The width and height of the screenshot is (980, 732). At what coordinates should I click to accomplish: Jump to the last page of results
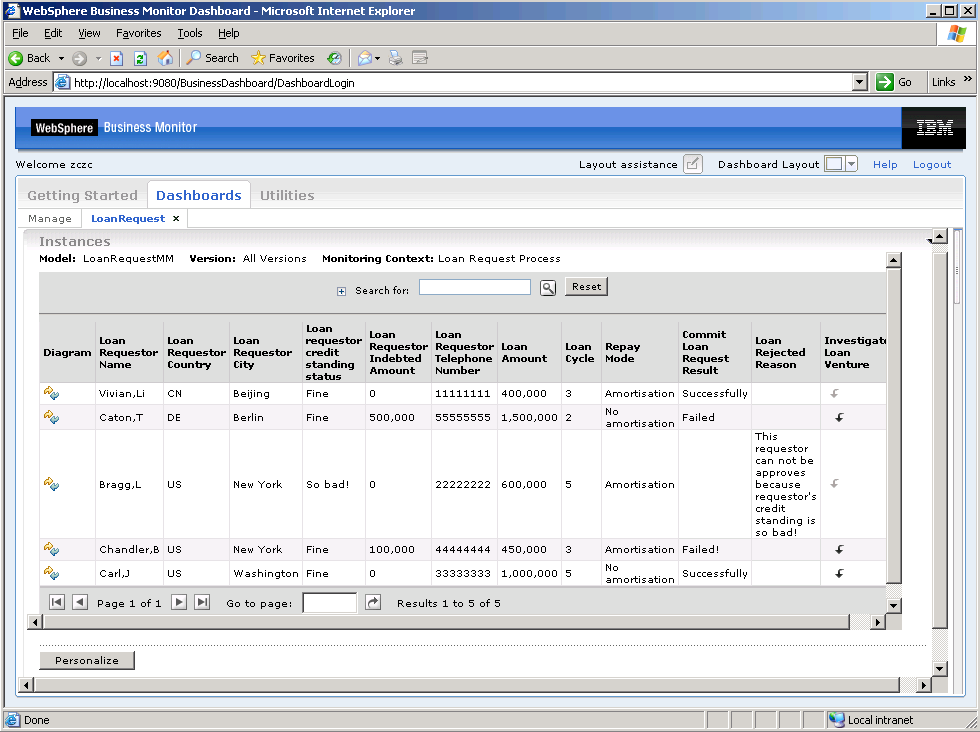point(202,603)
